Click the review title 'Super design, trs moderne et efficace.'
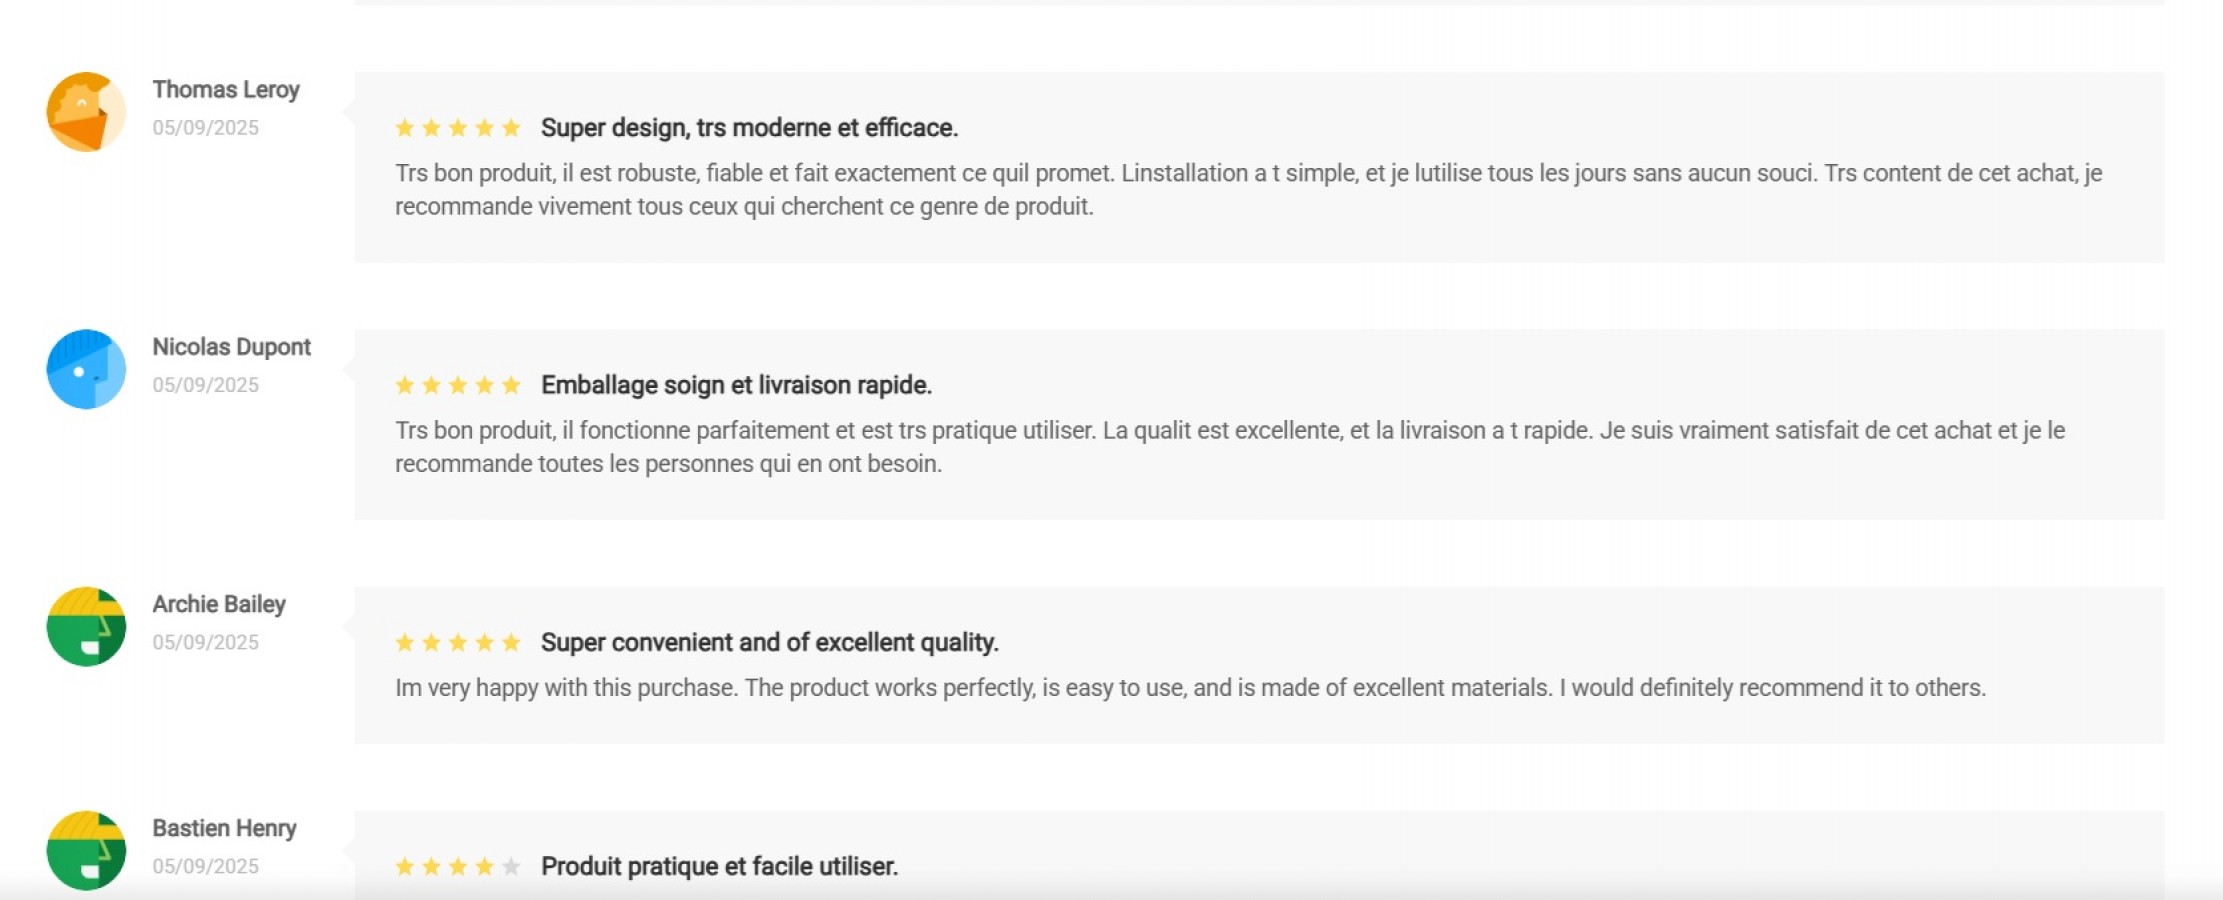The width and height of the screenshot is (2223, 900). pyautogui.click(x=749, y=128)
